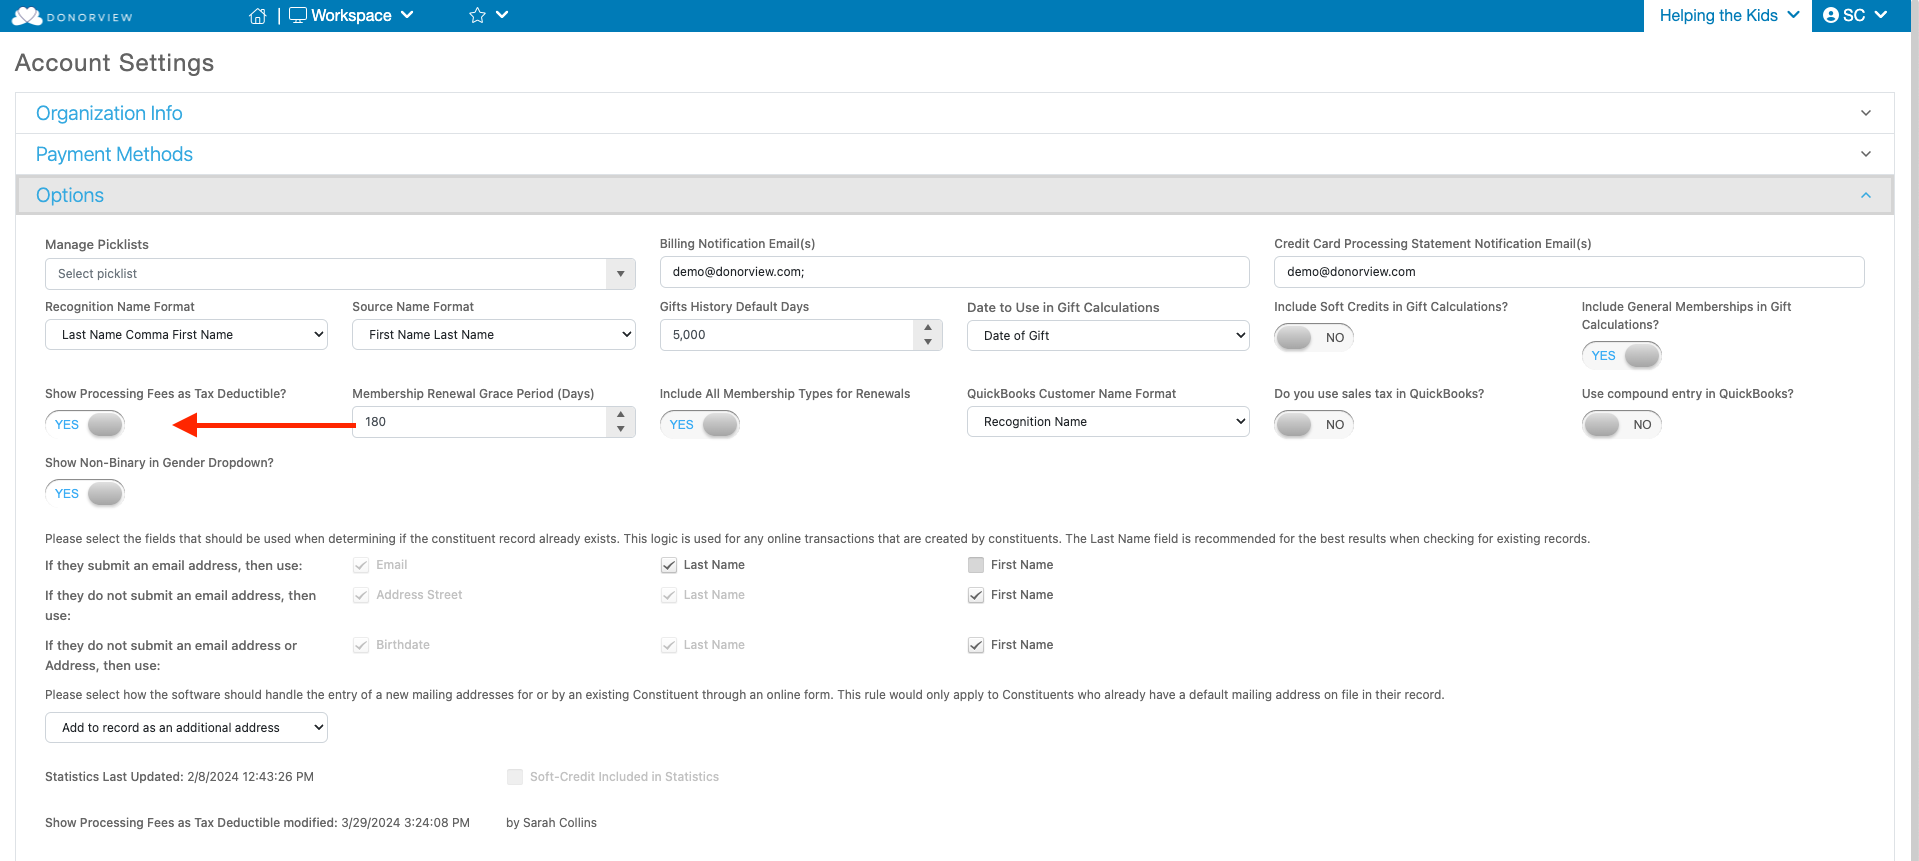Click the Manage Picklists label
The image size is (1919, 861).
(x=97, y=245)
